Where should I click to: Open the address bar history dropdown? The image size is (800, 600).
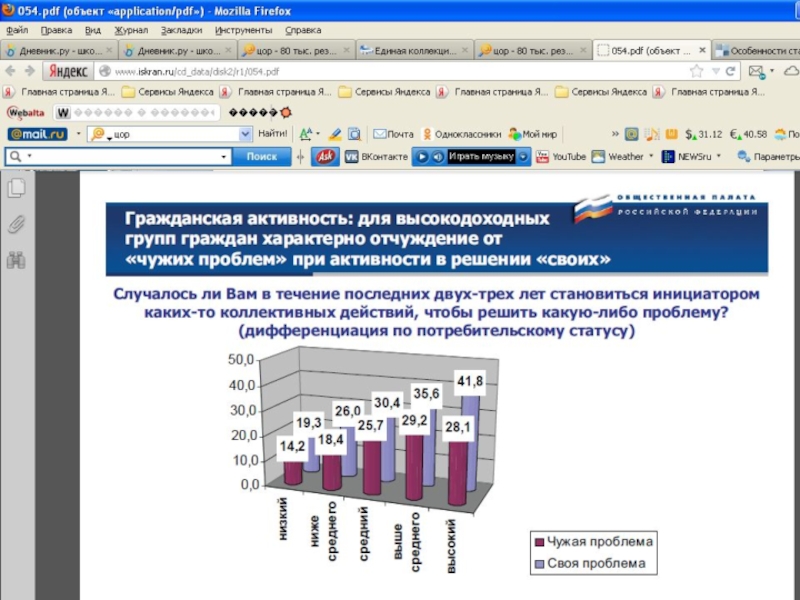point(715,71)
